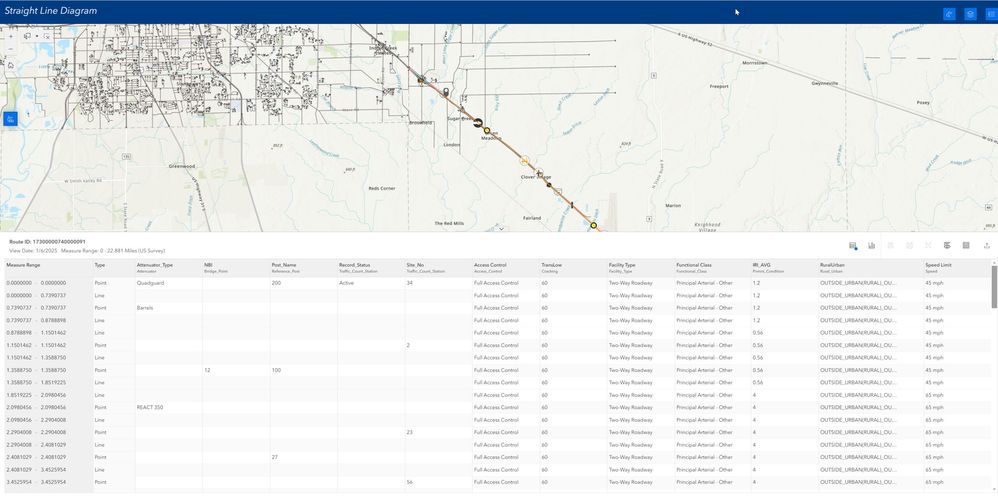
Task: Collapse the map with chevron at bottom
Action: tap(501, 228)
